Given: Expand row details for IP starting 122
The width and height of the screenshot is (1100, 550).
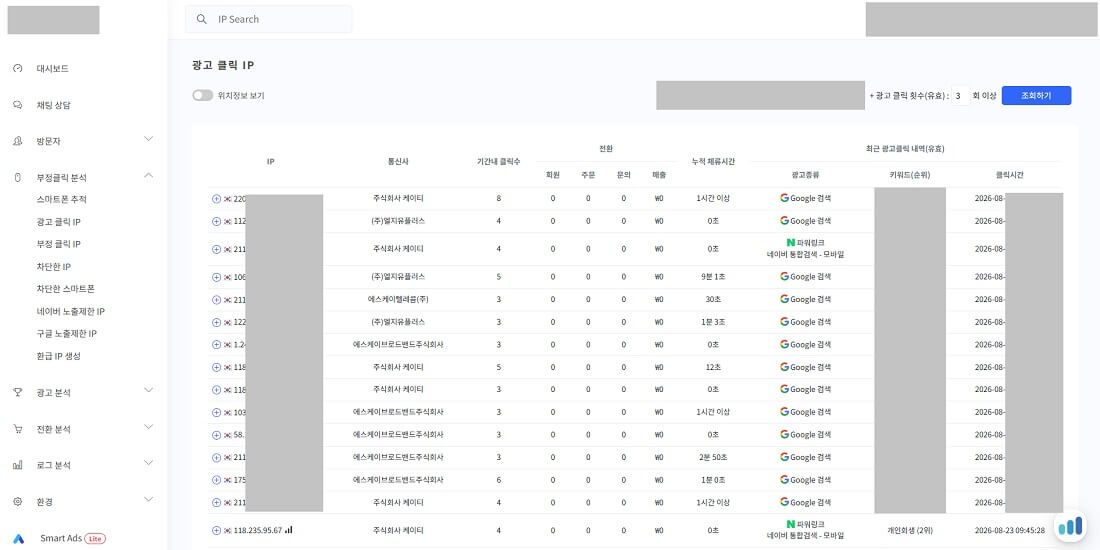Looking at the screenshot, I should 216,323.
